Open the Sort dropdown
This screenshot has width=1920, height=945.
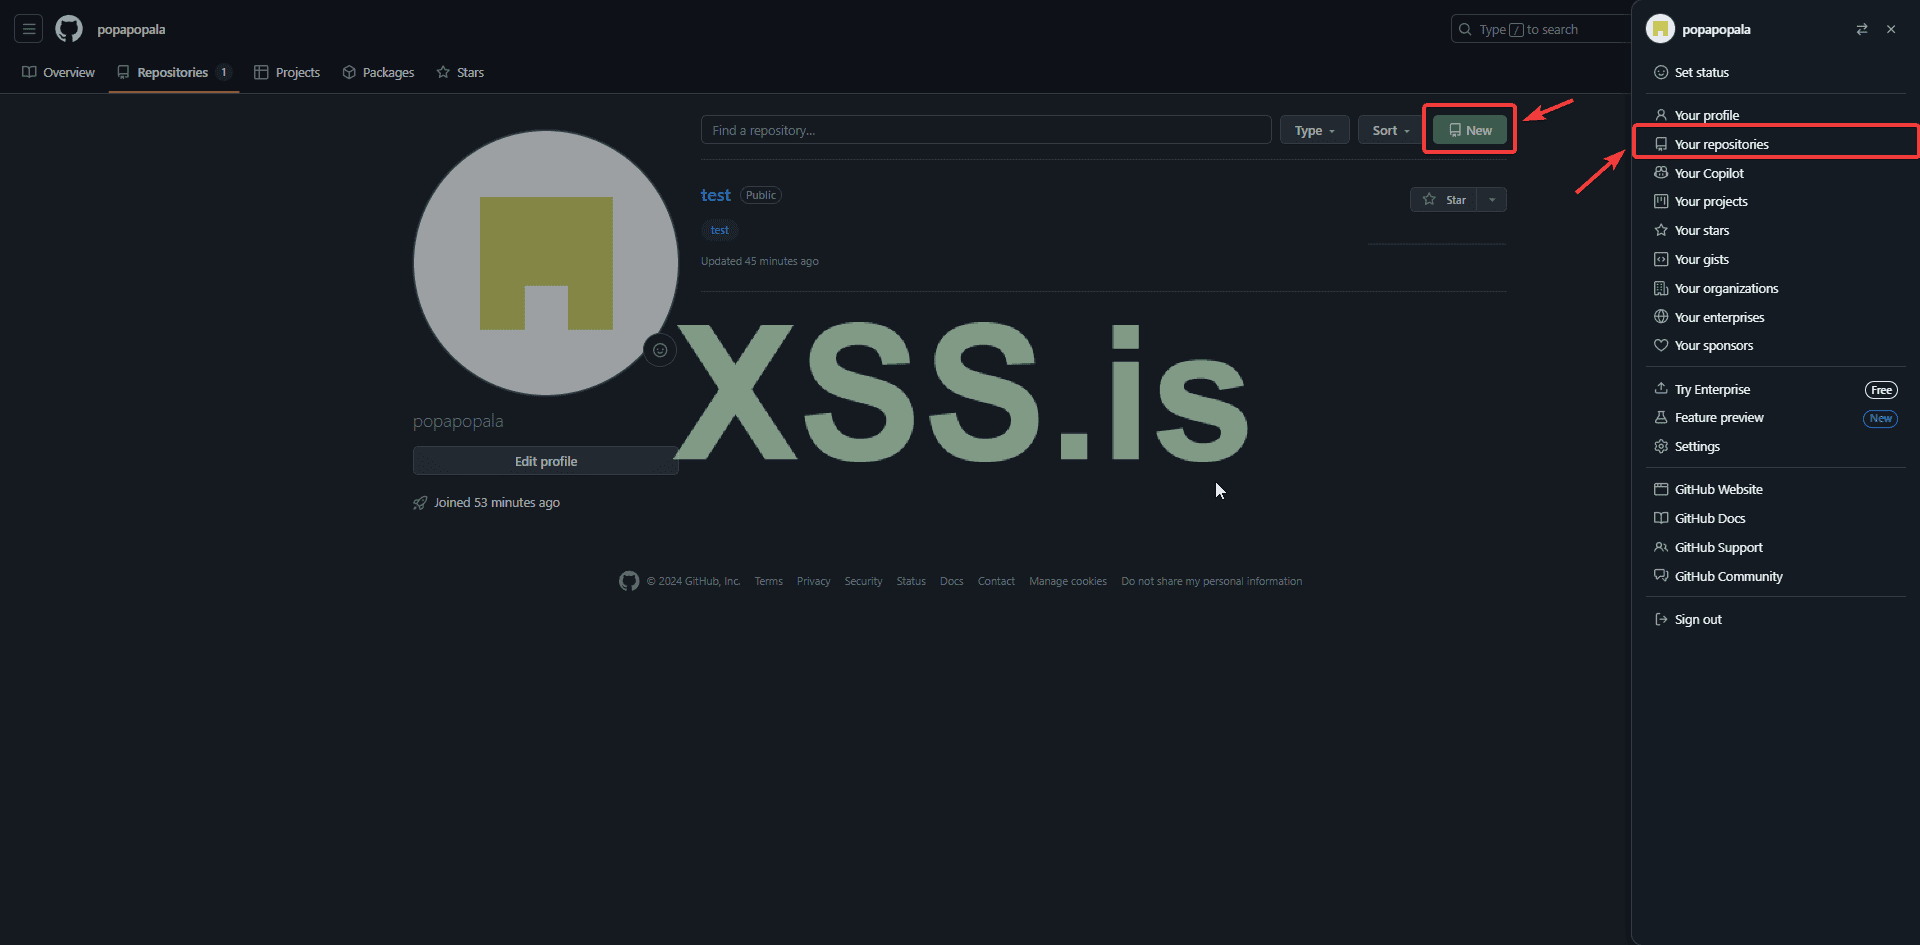click(1391, 130)
